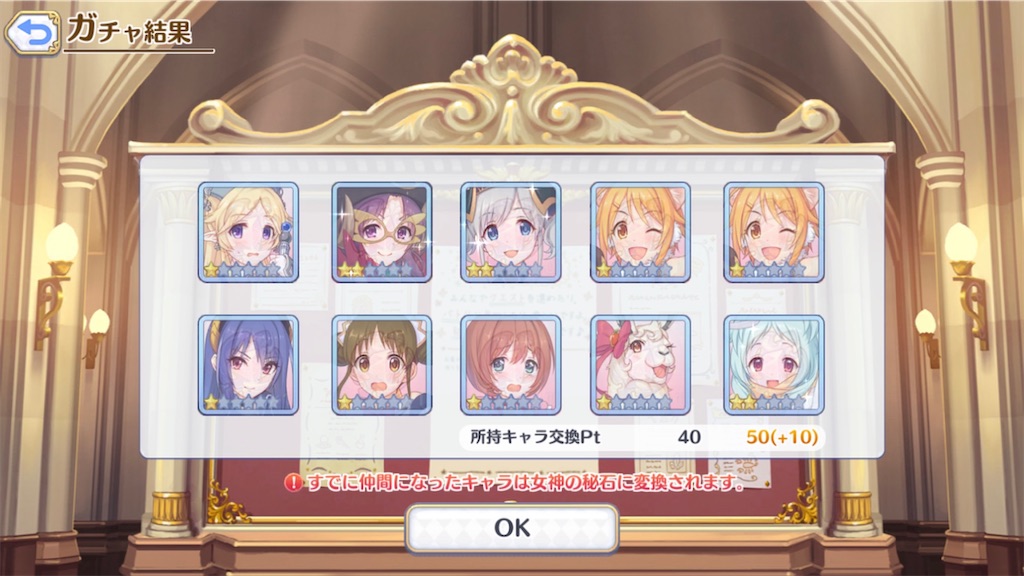
Task: Confirm results with the OK button
Action: (512, 528)
